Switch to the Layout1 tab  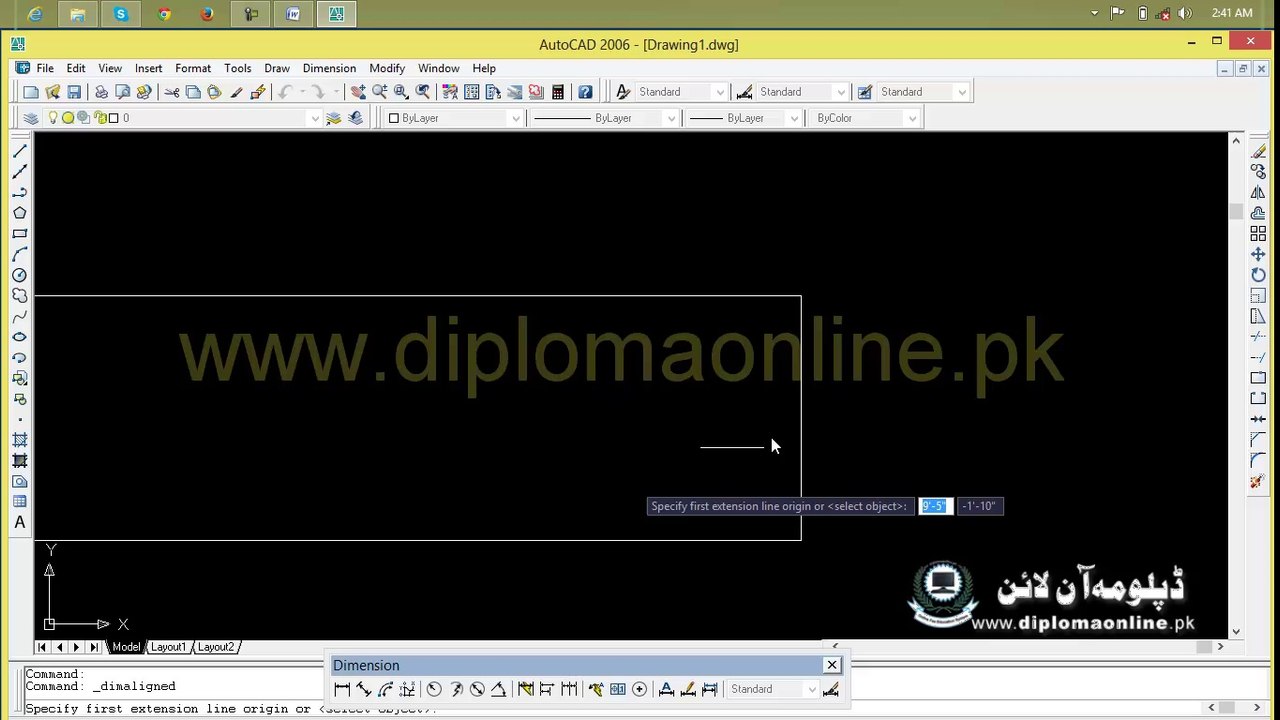168,647
